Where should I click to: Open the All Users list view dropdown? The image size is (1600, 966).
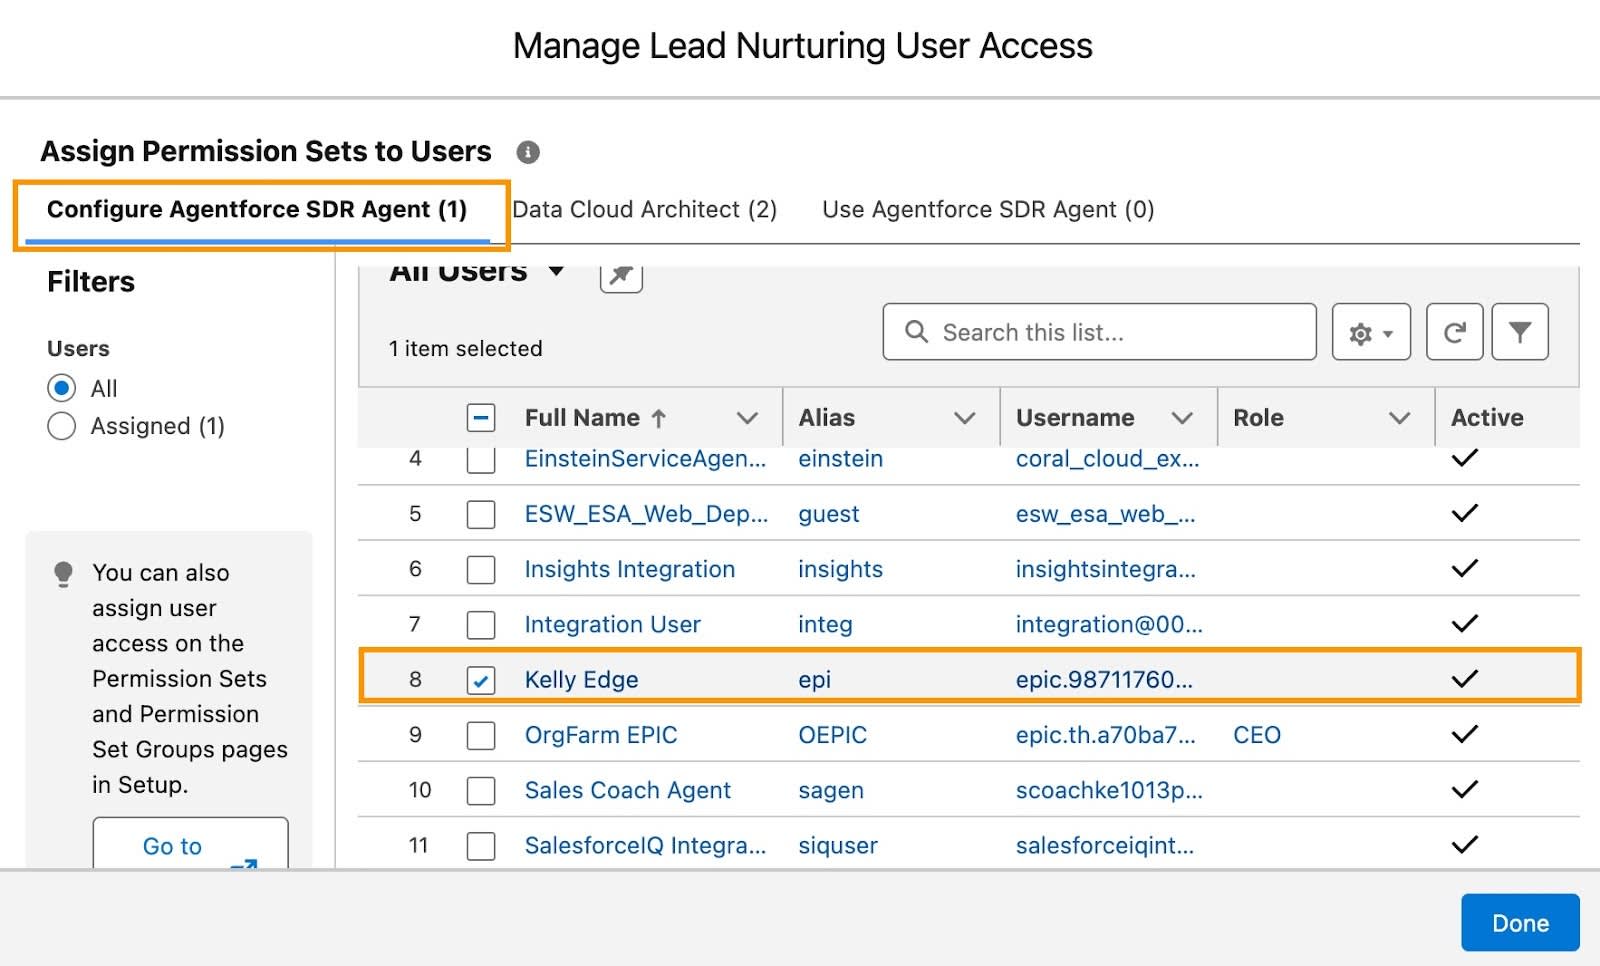pos(556,270)
